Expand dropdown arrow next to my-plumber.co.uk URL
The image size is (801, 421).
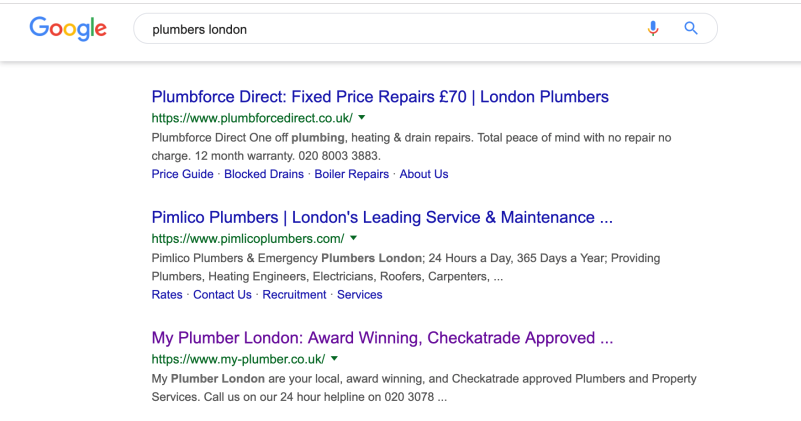(x=335, y=358)
